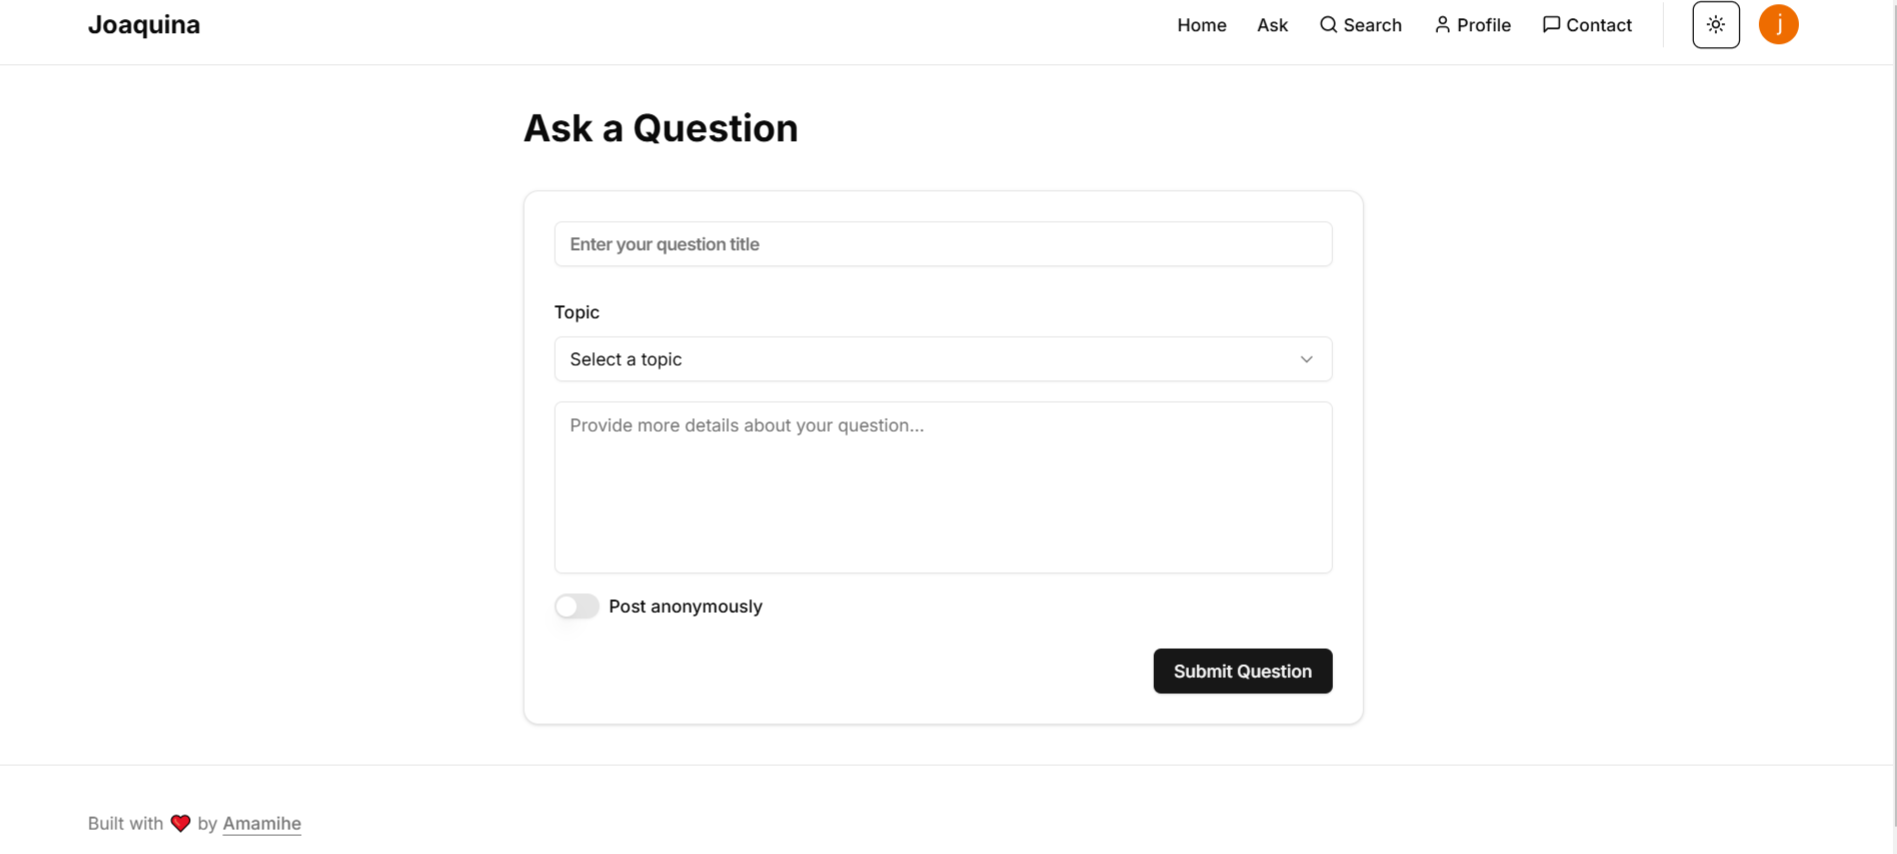Click the red heart icon in footer
This screenshot has width=1897, height=854.
tap(180, 823)
